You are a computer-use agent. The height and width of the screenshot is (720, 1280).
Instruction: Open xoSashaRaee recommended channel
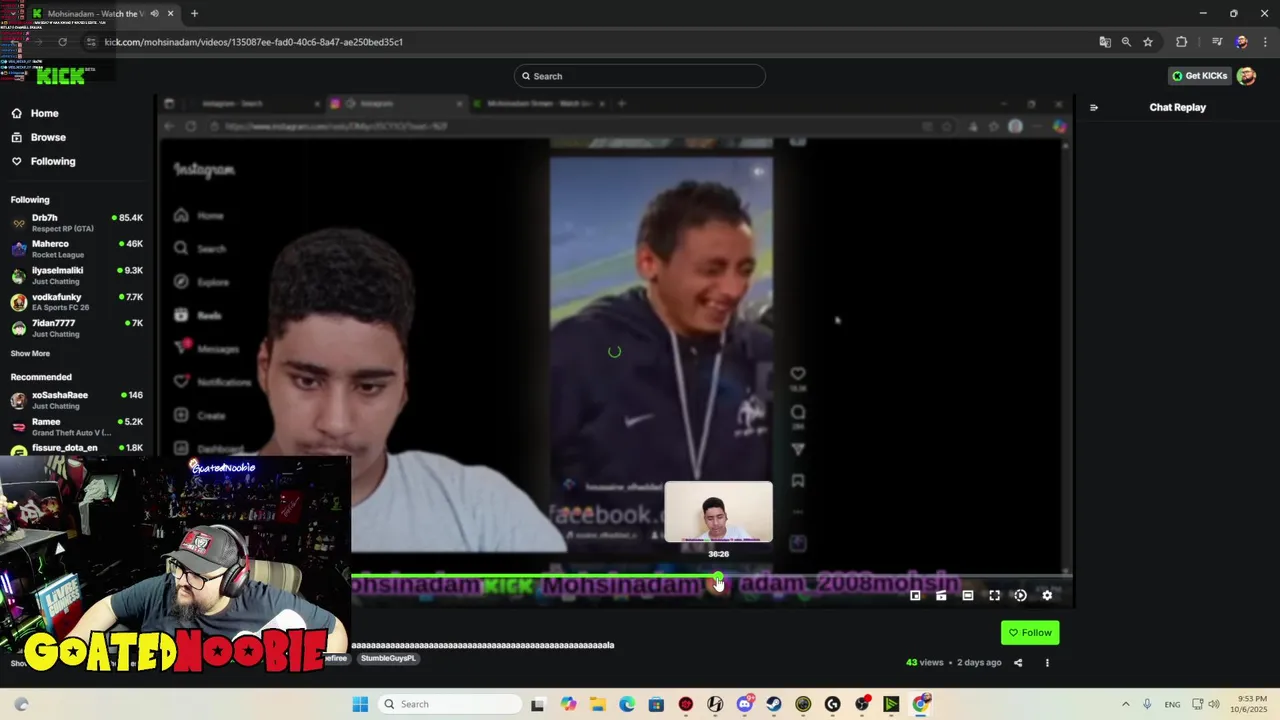coord(77,400)
